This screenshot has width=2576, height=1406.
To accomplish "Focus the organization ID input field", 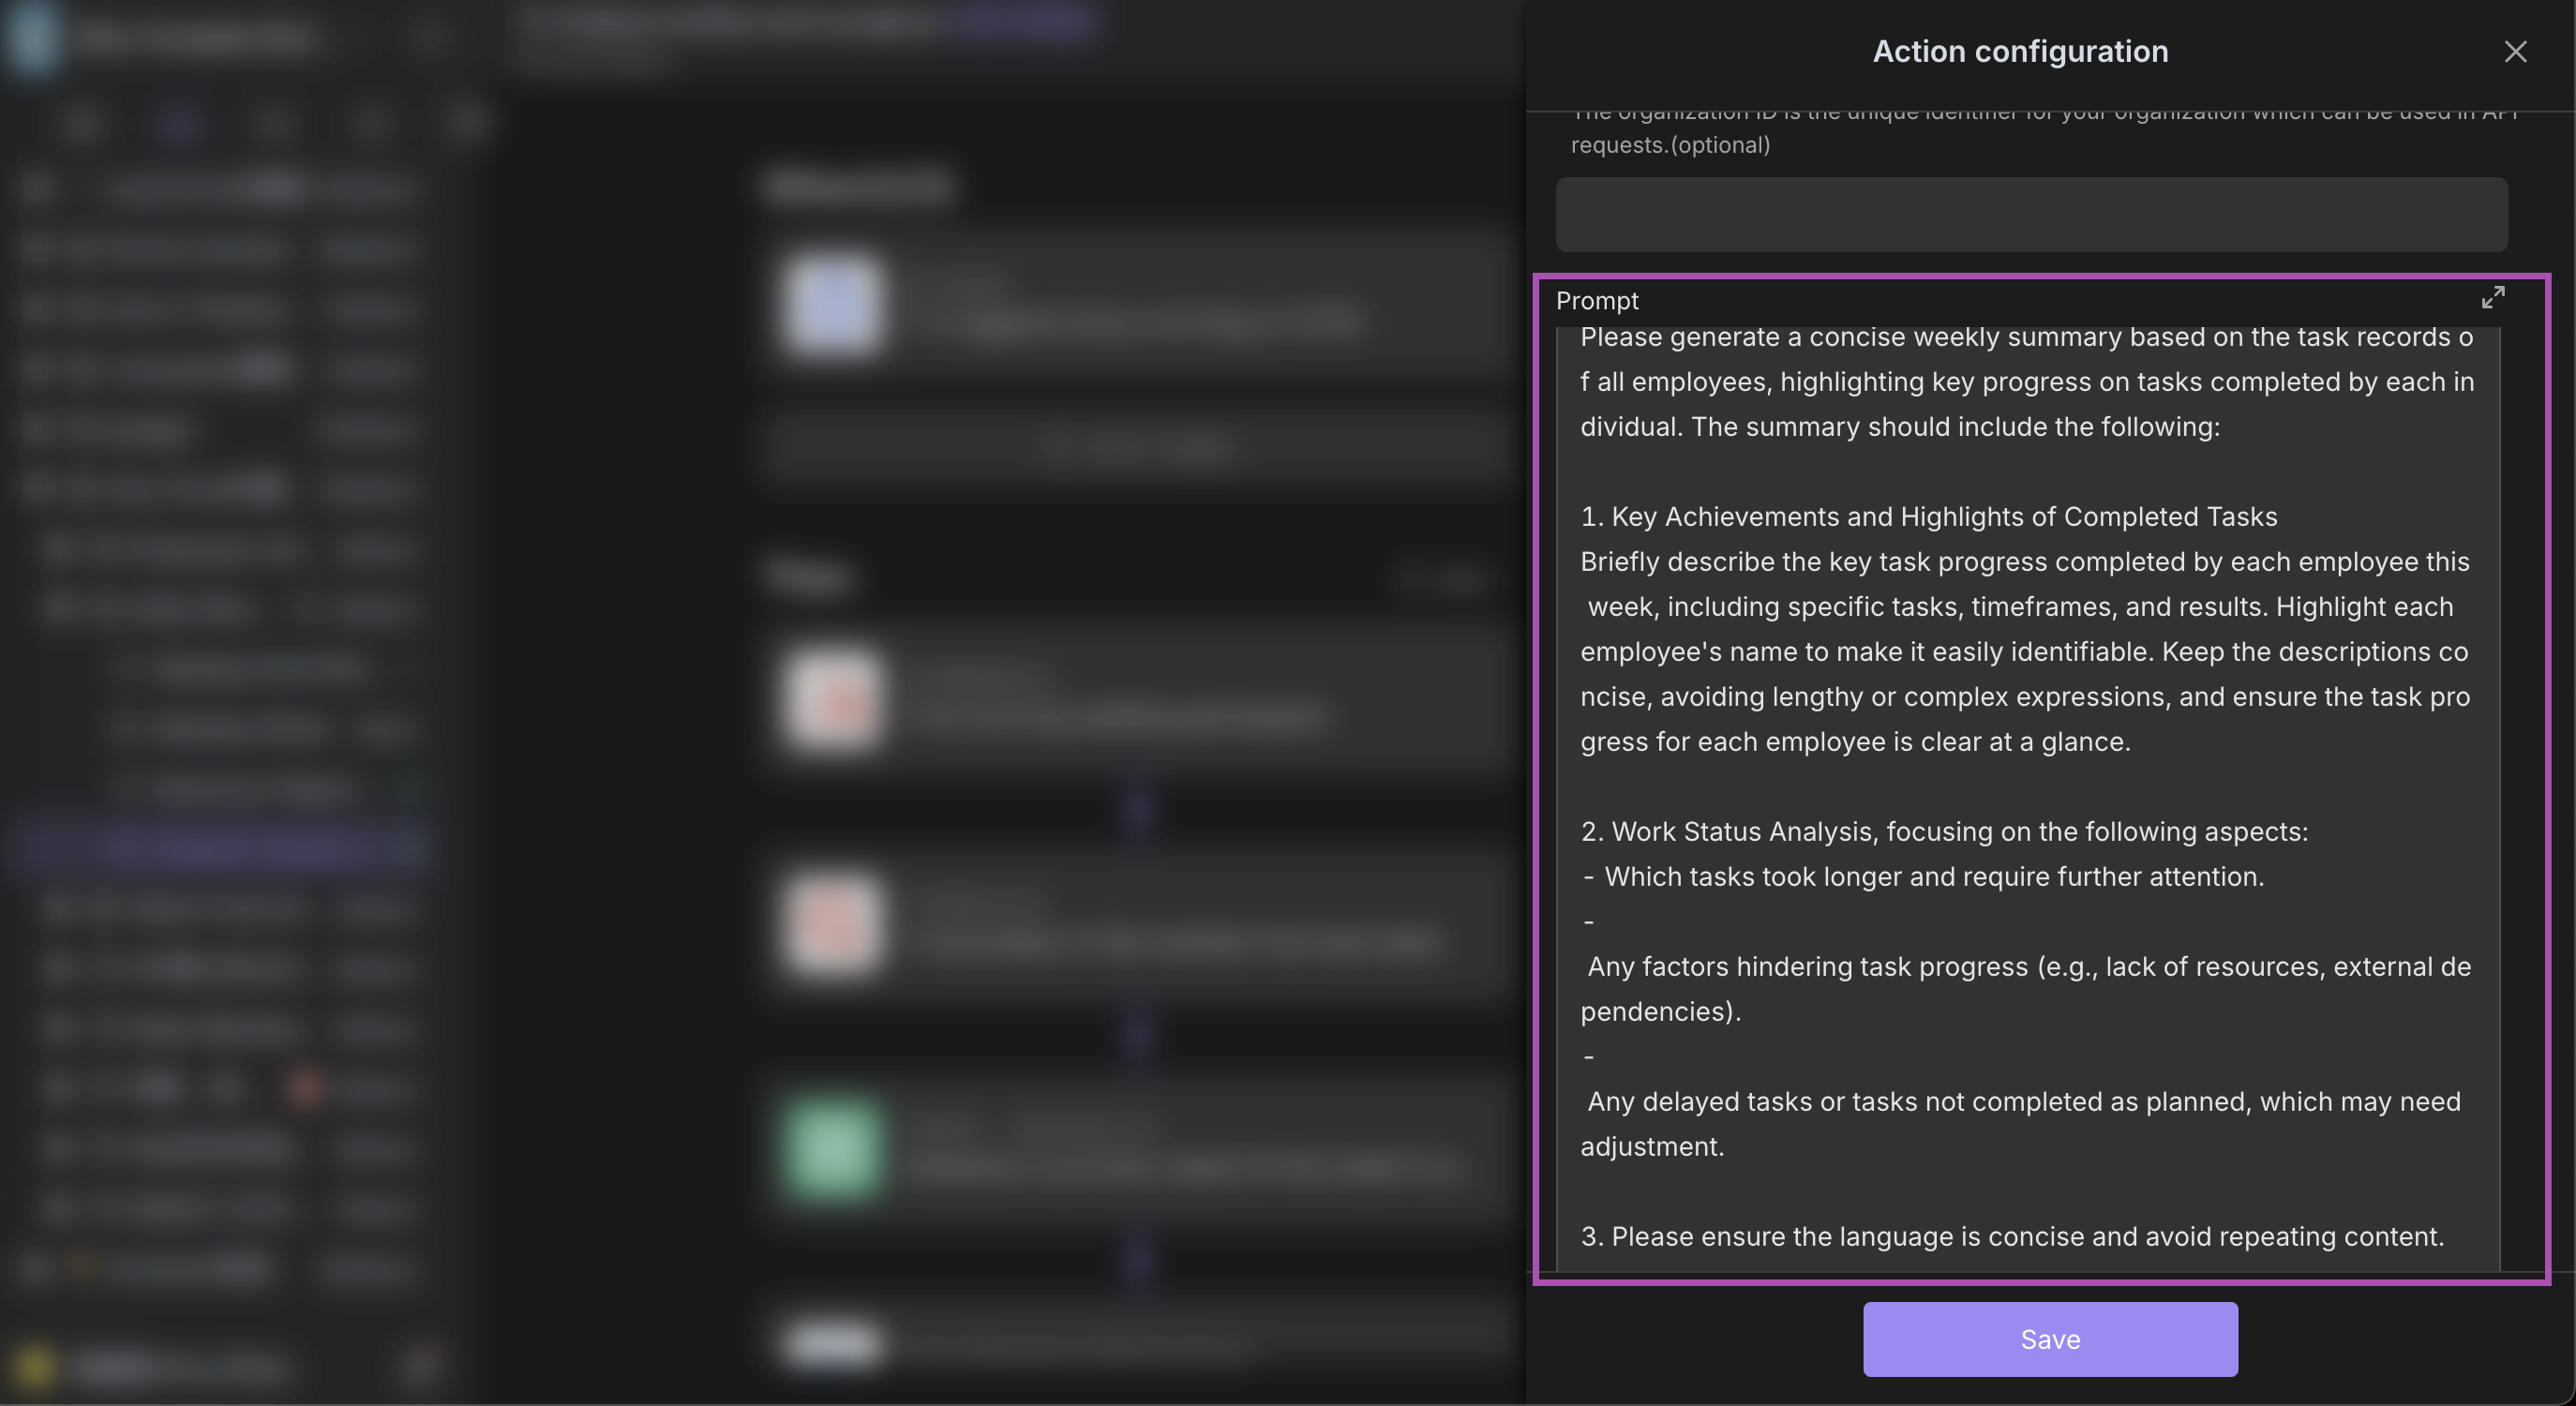I will pos(2030,214).
